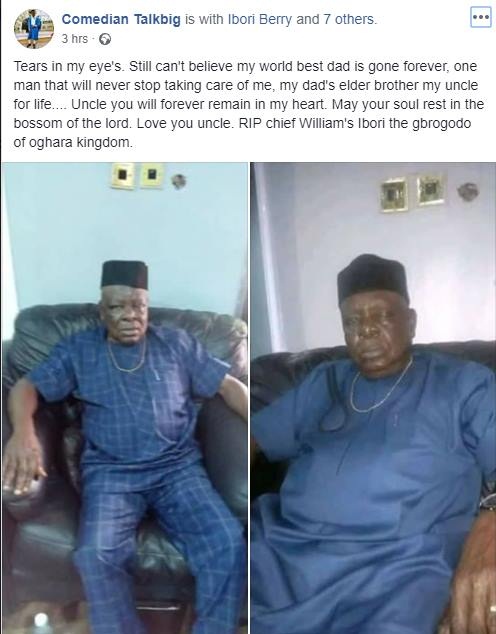This screenshot has width=496, height=634.
Task: Click the 'of oghara kingdom.' closing text
Action: click(73, 142)
